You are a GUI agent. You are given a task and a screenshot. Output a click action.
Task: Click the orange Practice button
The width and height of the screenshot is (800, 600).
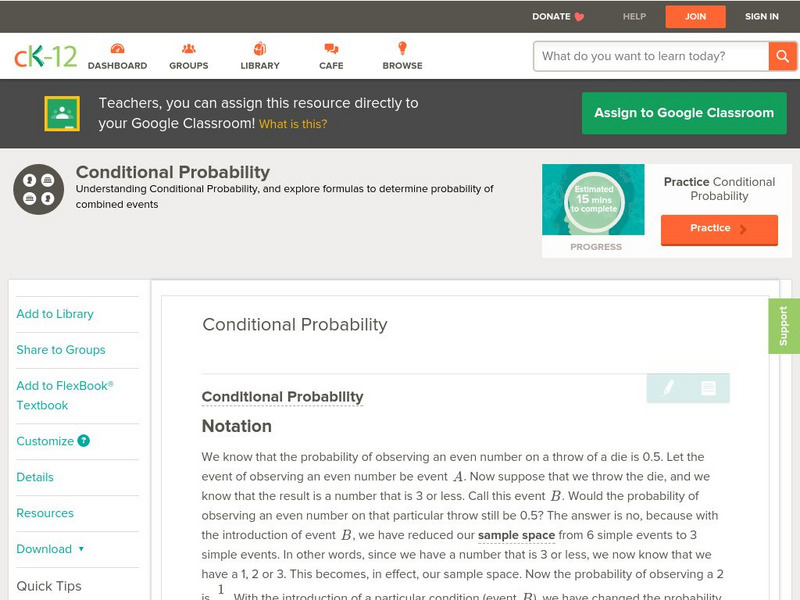[x=718, y=229]
